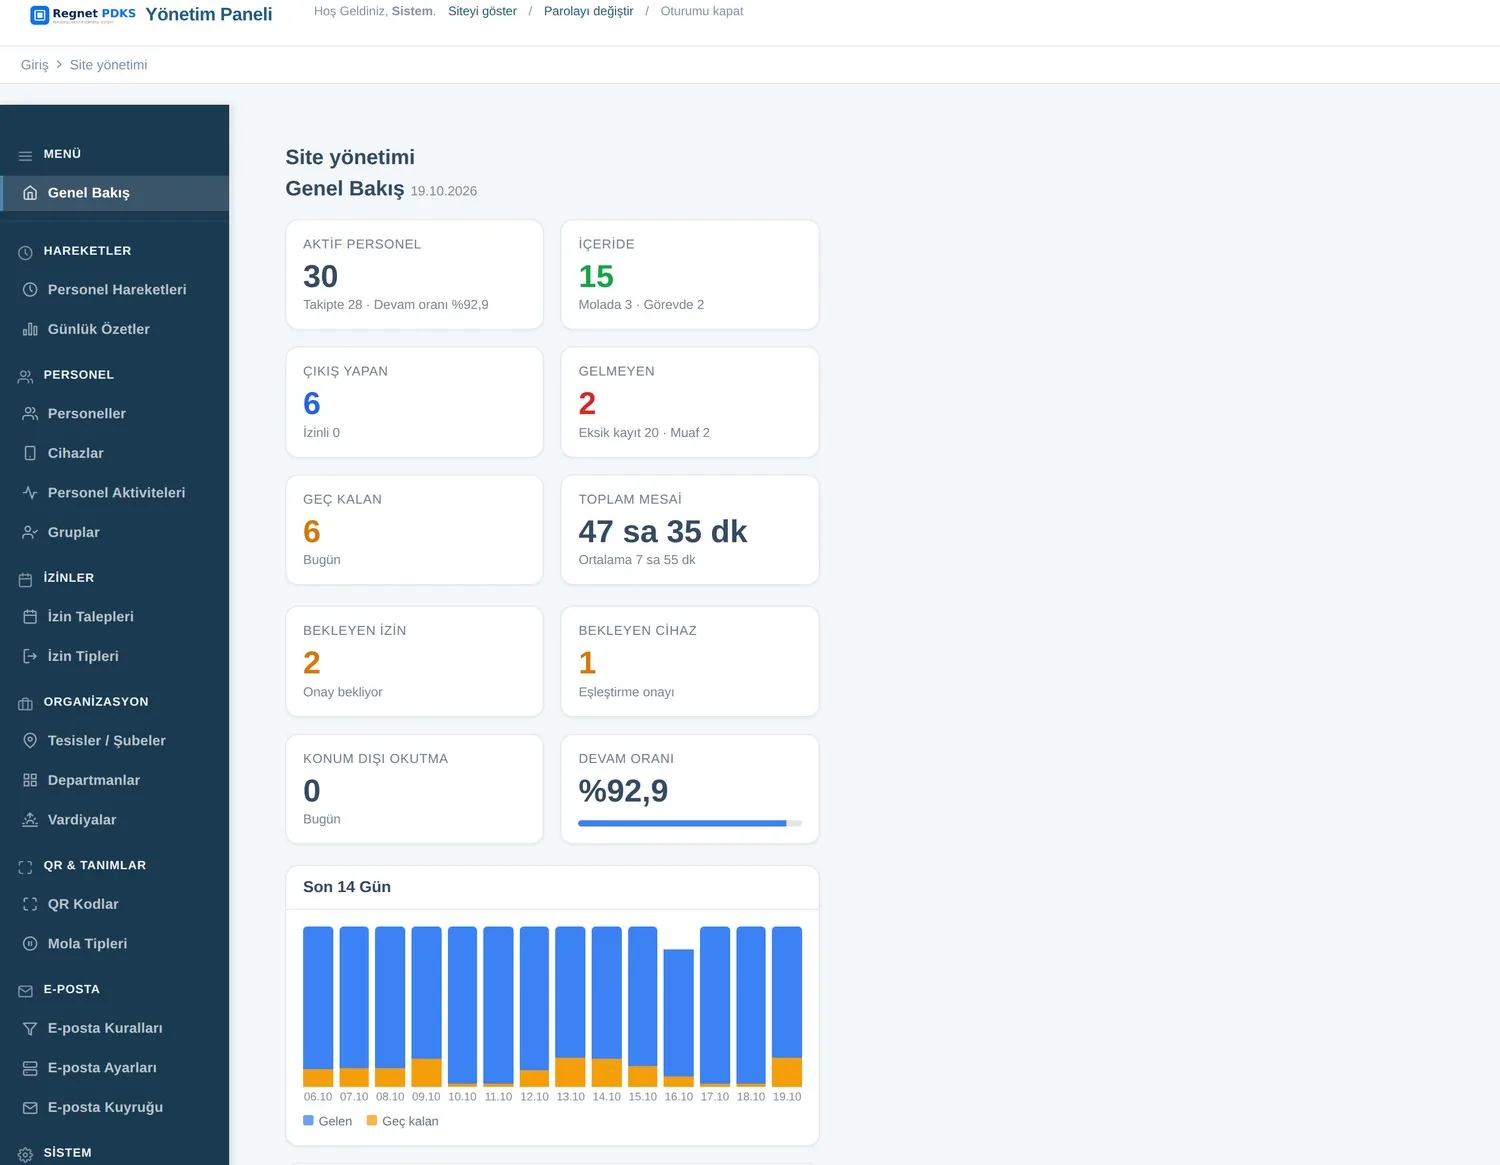Click the home icon next to Genel Bakış

(30, 193)
